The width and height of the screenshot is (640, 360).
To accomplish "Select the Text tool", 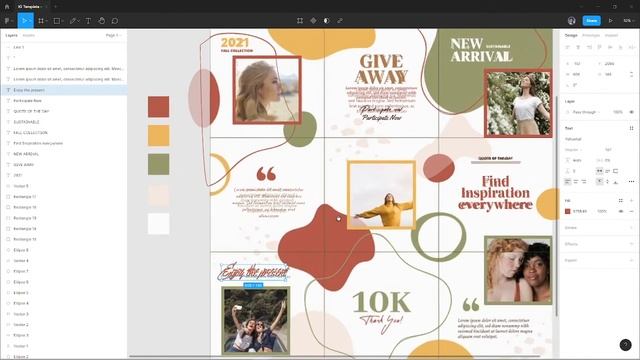I will pyautogui.click(x=88, y=20).
